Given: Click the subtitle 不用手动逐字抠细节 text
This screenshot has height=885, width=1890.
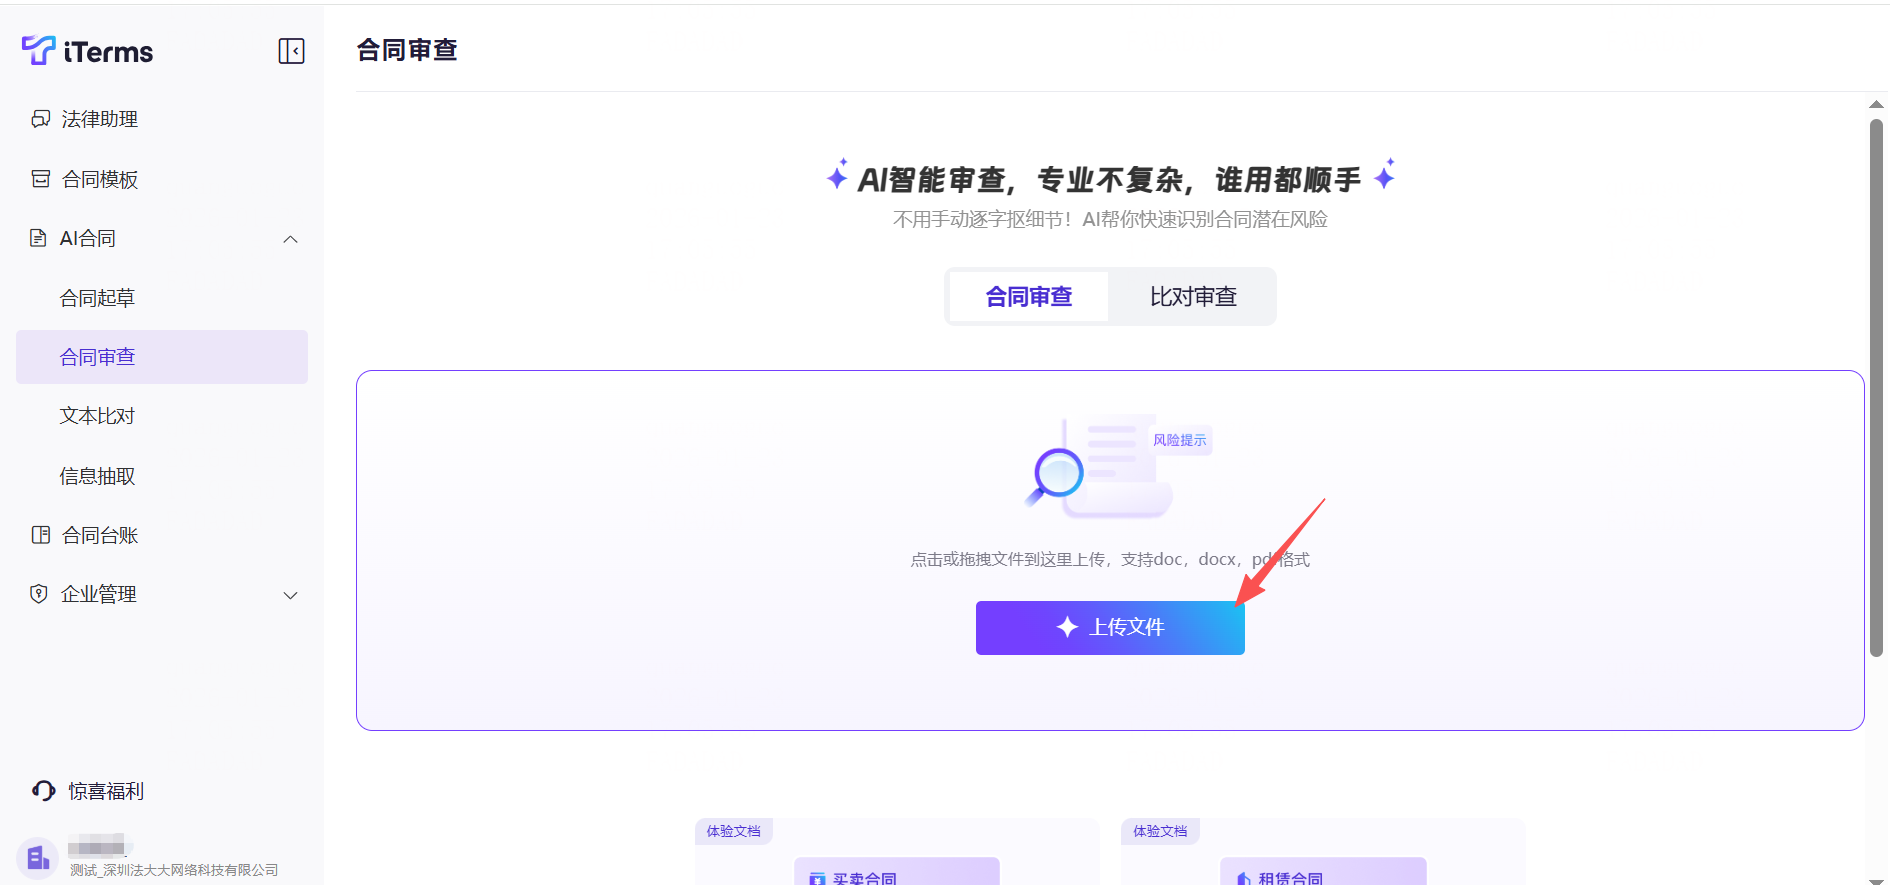Looking at the screenshot, I should [x=1110, y=219].
